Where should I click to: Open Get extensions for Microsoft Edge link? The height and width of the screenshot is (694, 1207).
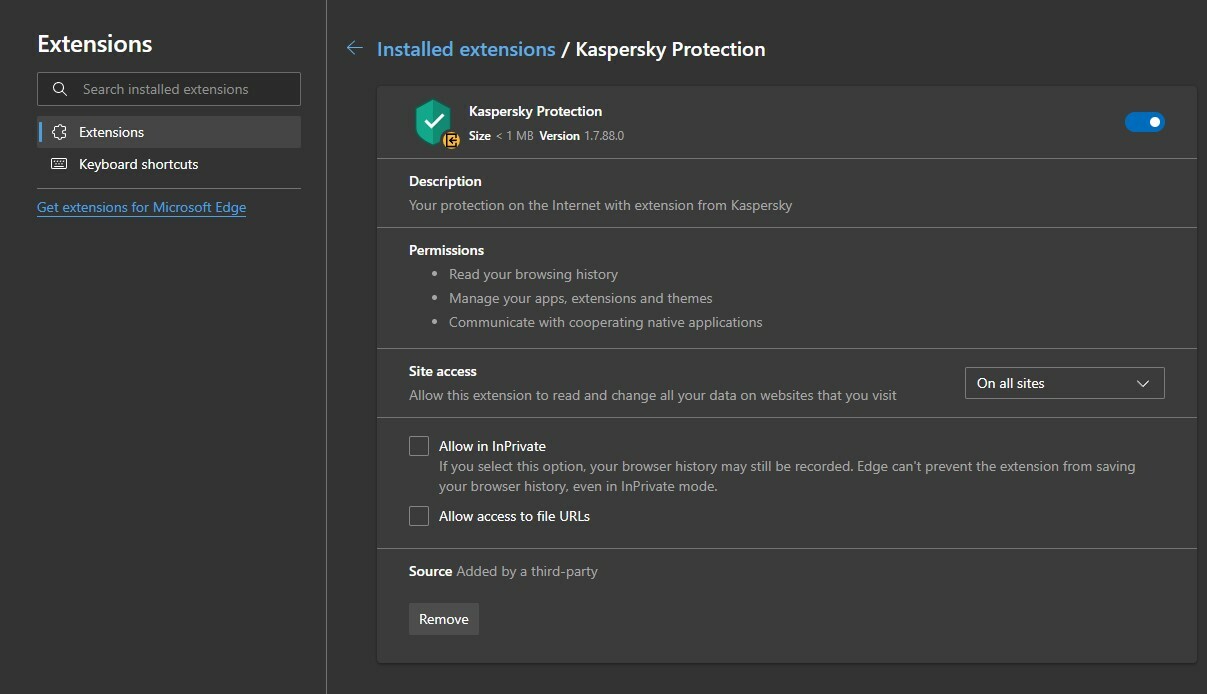pyautogui.click(x=141, y=207)
